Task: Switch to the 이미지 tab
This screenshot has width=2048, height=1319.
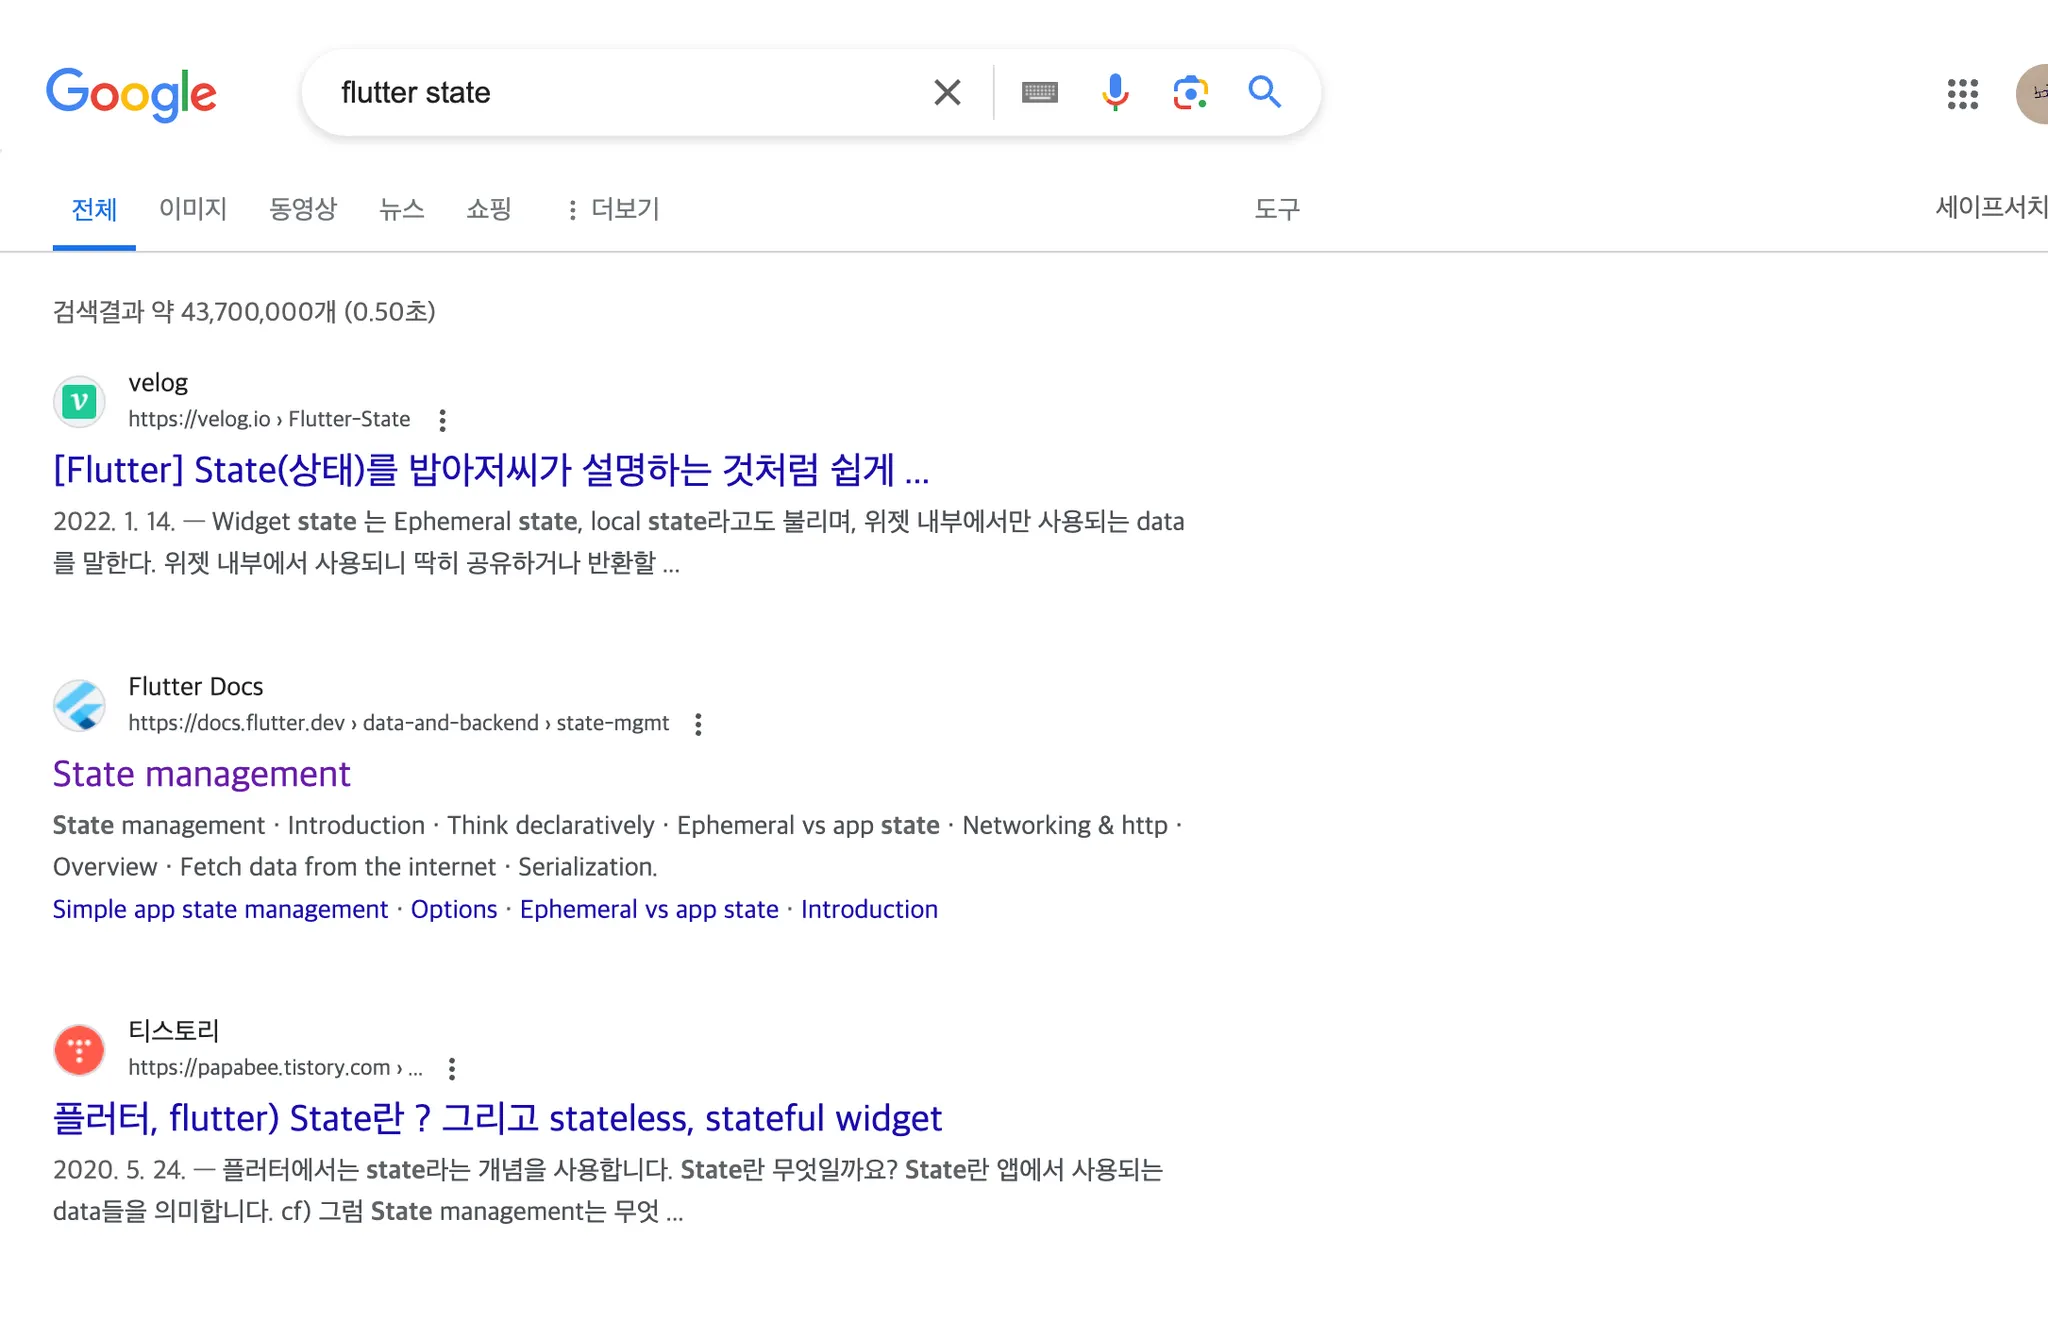Action: (193, 209)
